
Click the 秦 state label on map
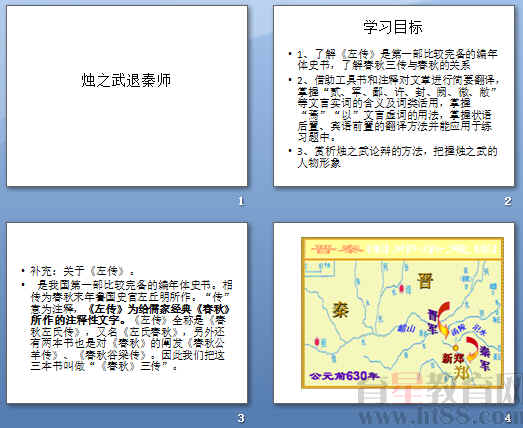click(x=341, y=310)
